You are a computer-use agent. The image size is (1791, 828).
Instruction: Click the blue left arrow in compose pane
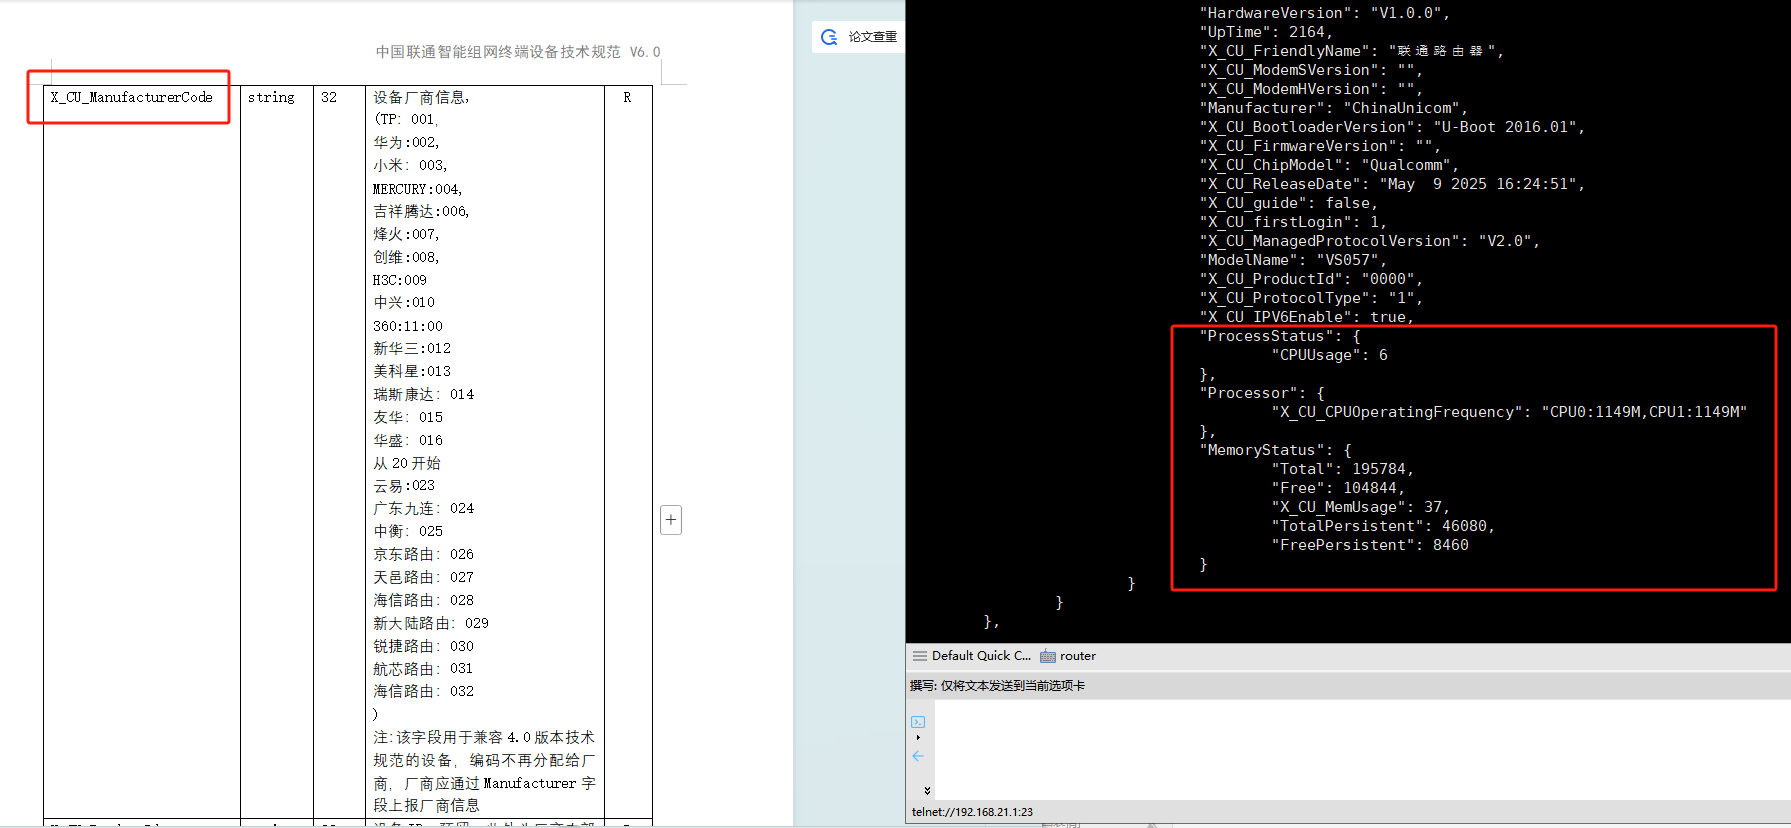pos(918,757)
